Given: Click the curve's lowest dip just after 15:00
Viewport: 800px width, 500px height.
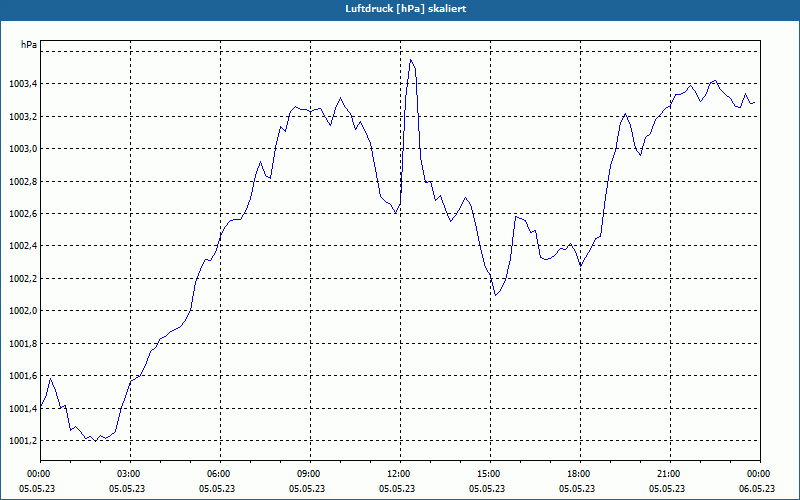Looking at the screenshot, I should pos(495,295).
